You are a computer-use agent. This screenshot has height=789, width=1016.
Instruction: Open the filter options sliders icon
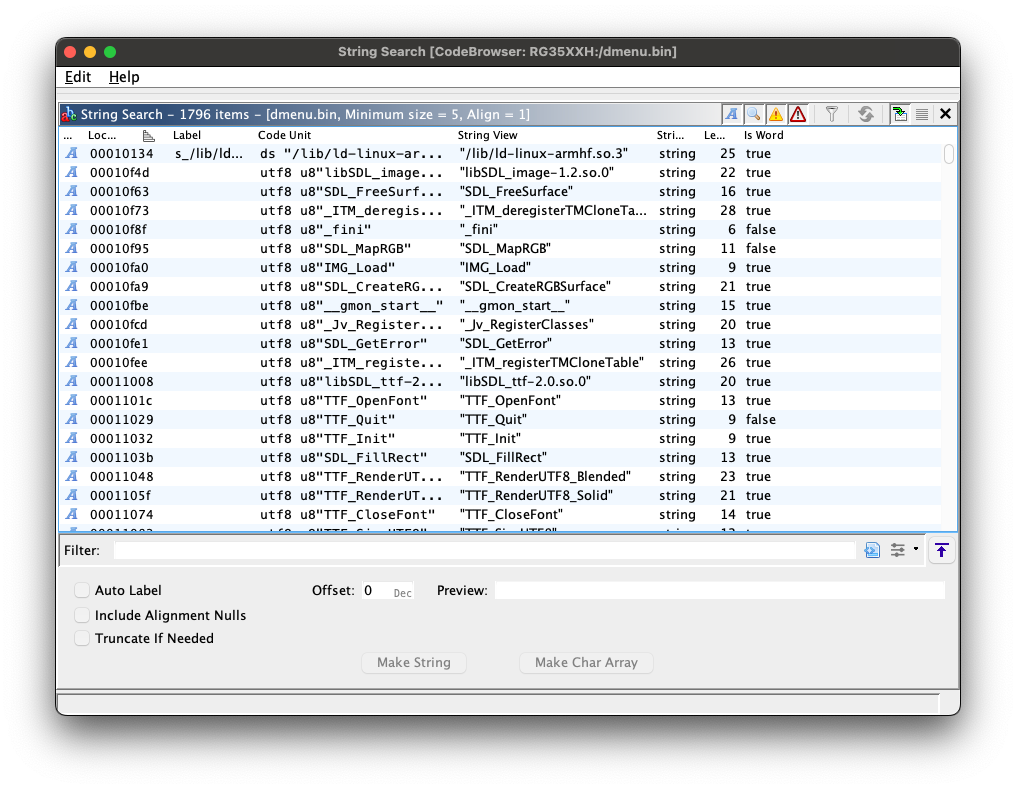tap(897, 551)
